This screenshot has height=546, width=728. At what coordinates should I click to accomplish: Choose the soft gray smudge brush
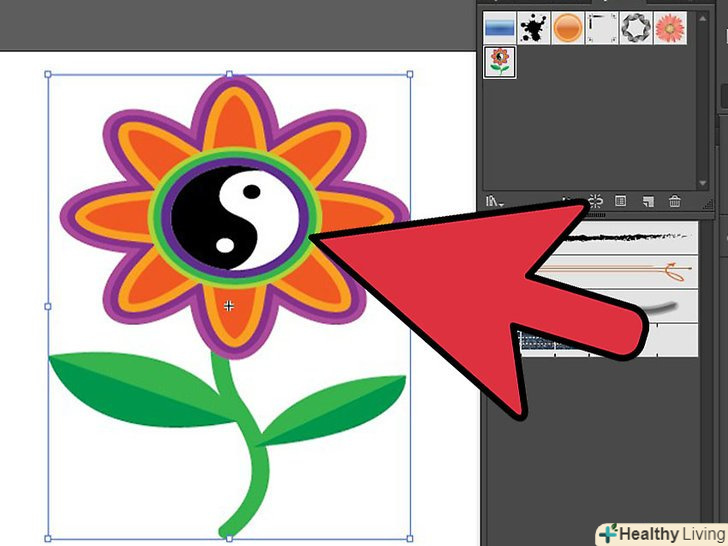click(660, 306)
